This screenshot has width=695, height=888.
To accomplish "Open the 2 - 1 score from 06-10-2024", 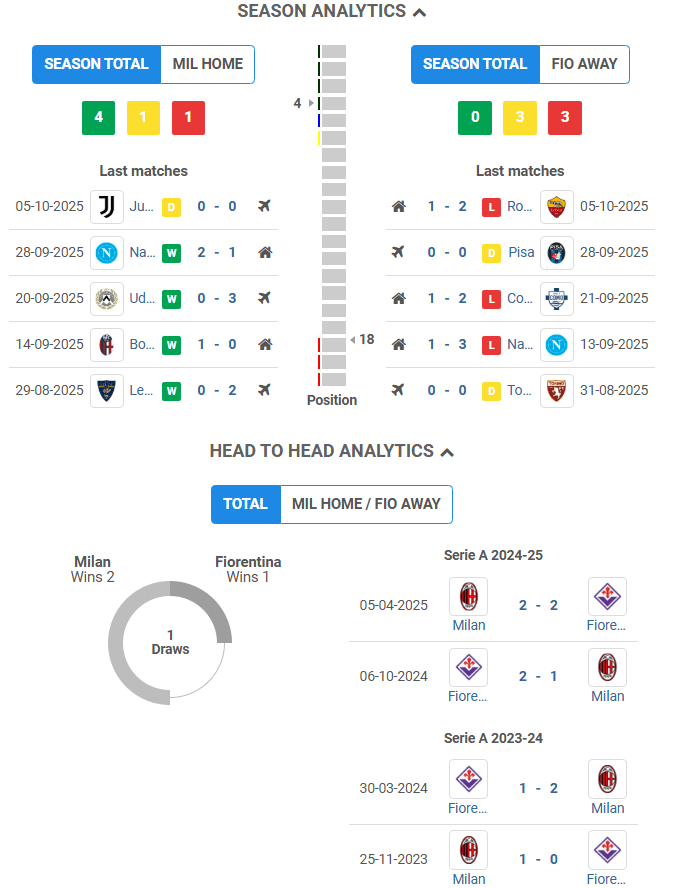I will coord(538,677).
